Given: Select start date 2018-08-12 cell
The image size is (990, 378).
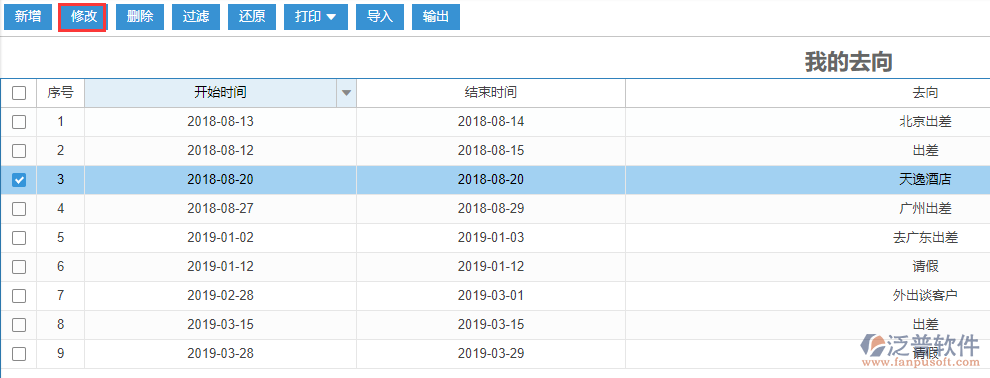Looking at the screenshot, I should (220, 151).
